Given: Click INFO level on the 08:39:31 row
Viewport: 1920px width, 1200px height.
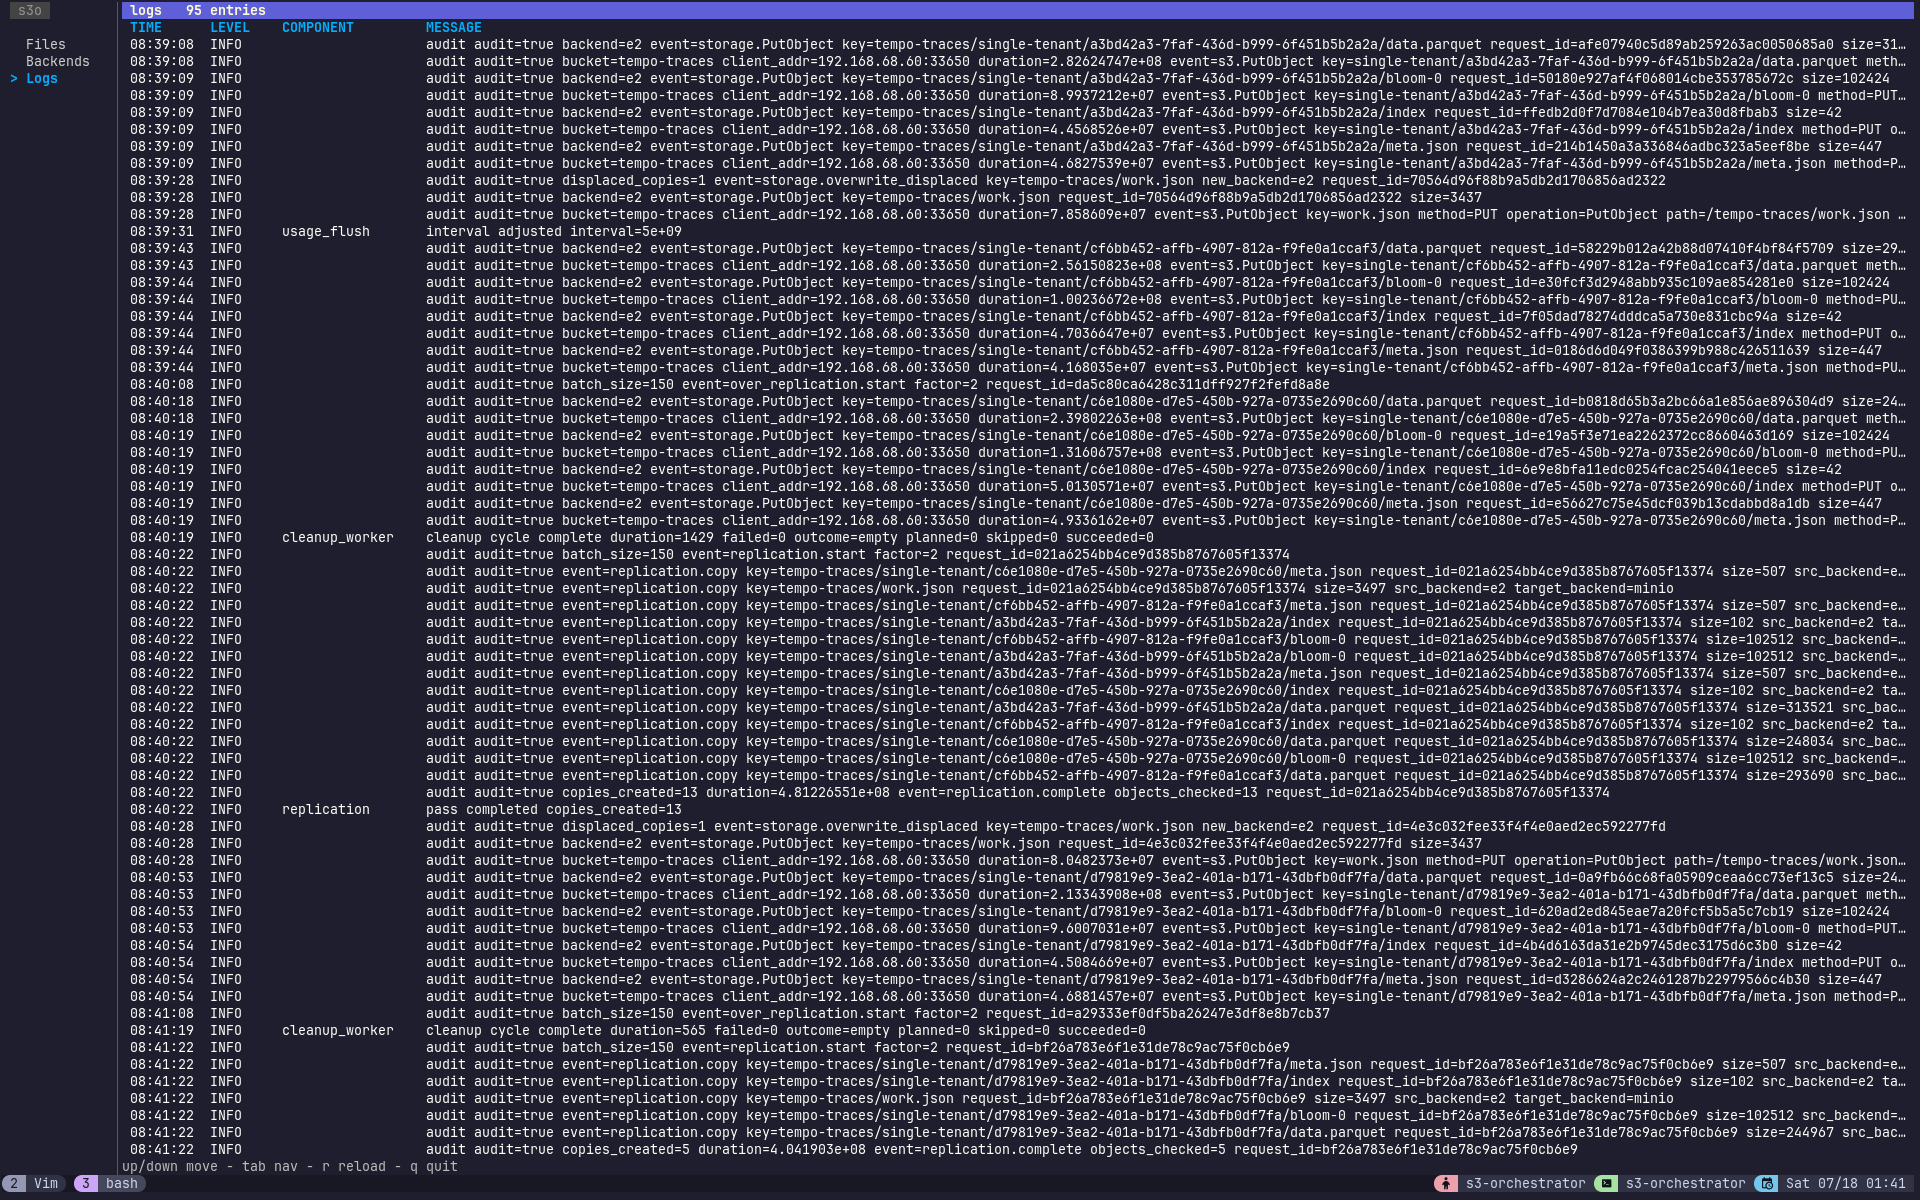Looking at the screenshot, I should 226,232.
